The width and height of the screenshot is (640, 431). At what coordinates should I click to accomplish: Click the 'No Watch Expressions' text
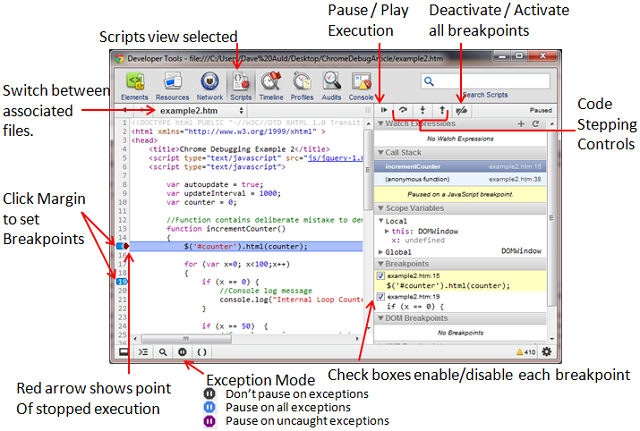point(460,139)
